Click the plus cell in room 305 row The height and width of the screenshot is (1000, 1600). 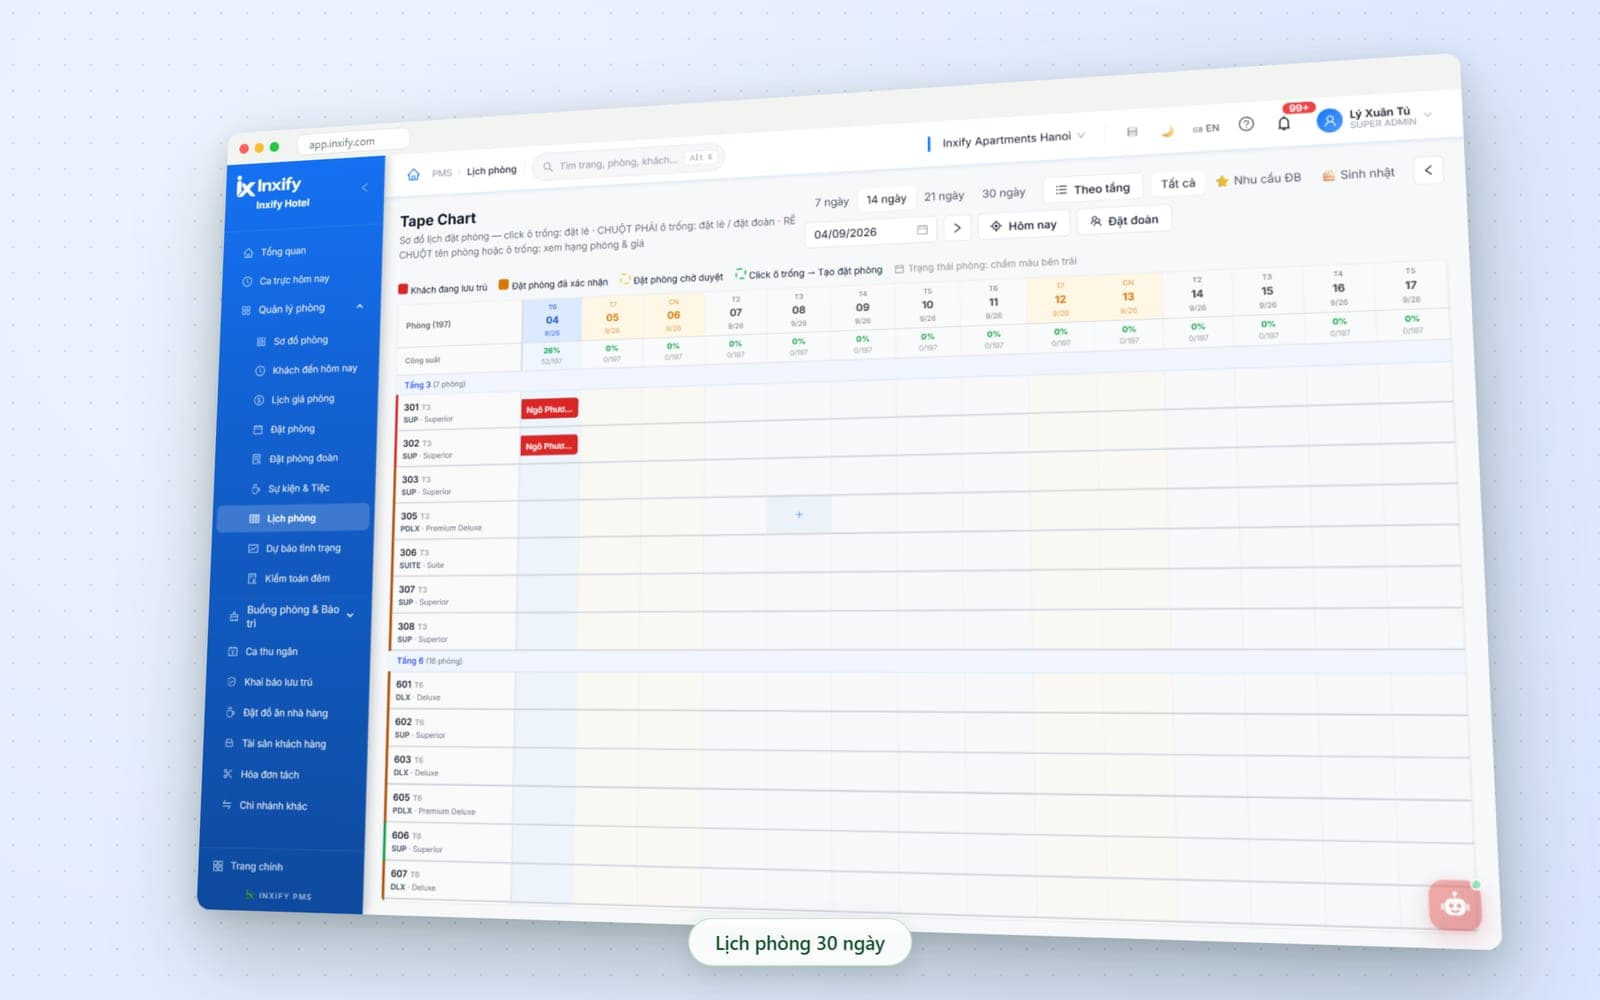[x=799, y=515]
